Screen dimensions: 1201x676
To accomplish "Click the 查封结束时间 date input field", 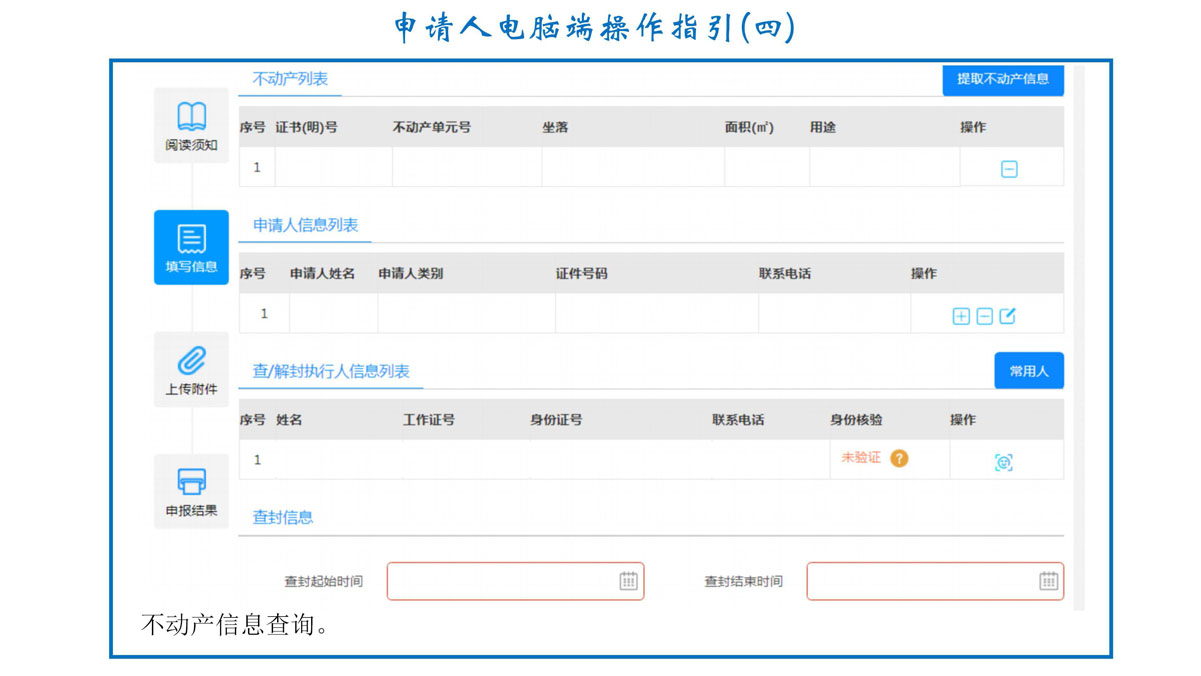I will [920, 581].
